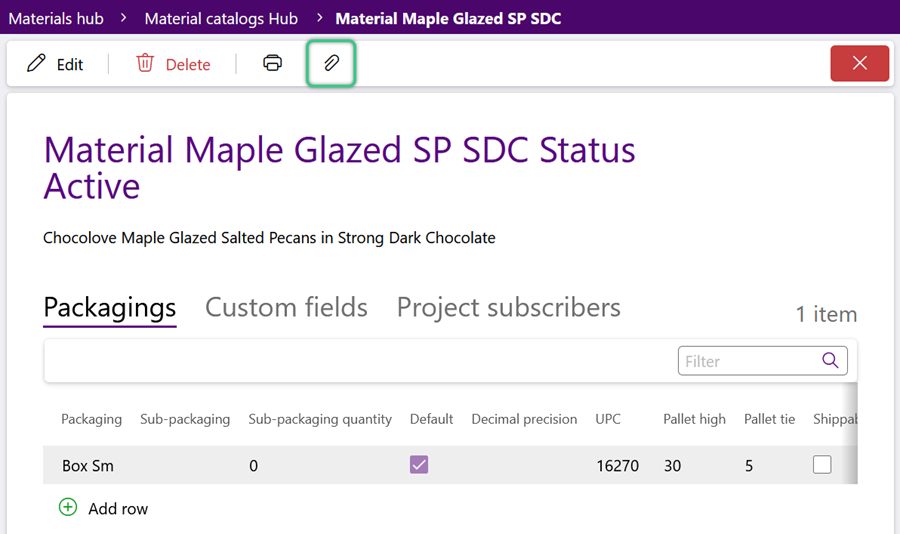This screenshot has width=900, height=534.
Task: Uncheck the Default checkbox for Box Sm
Action: [x=419, y=465]
